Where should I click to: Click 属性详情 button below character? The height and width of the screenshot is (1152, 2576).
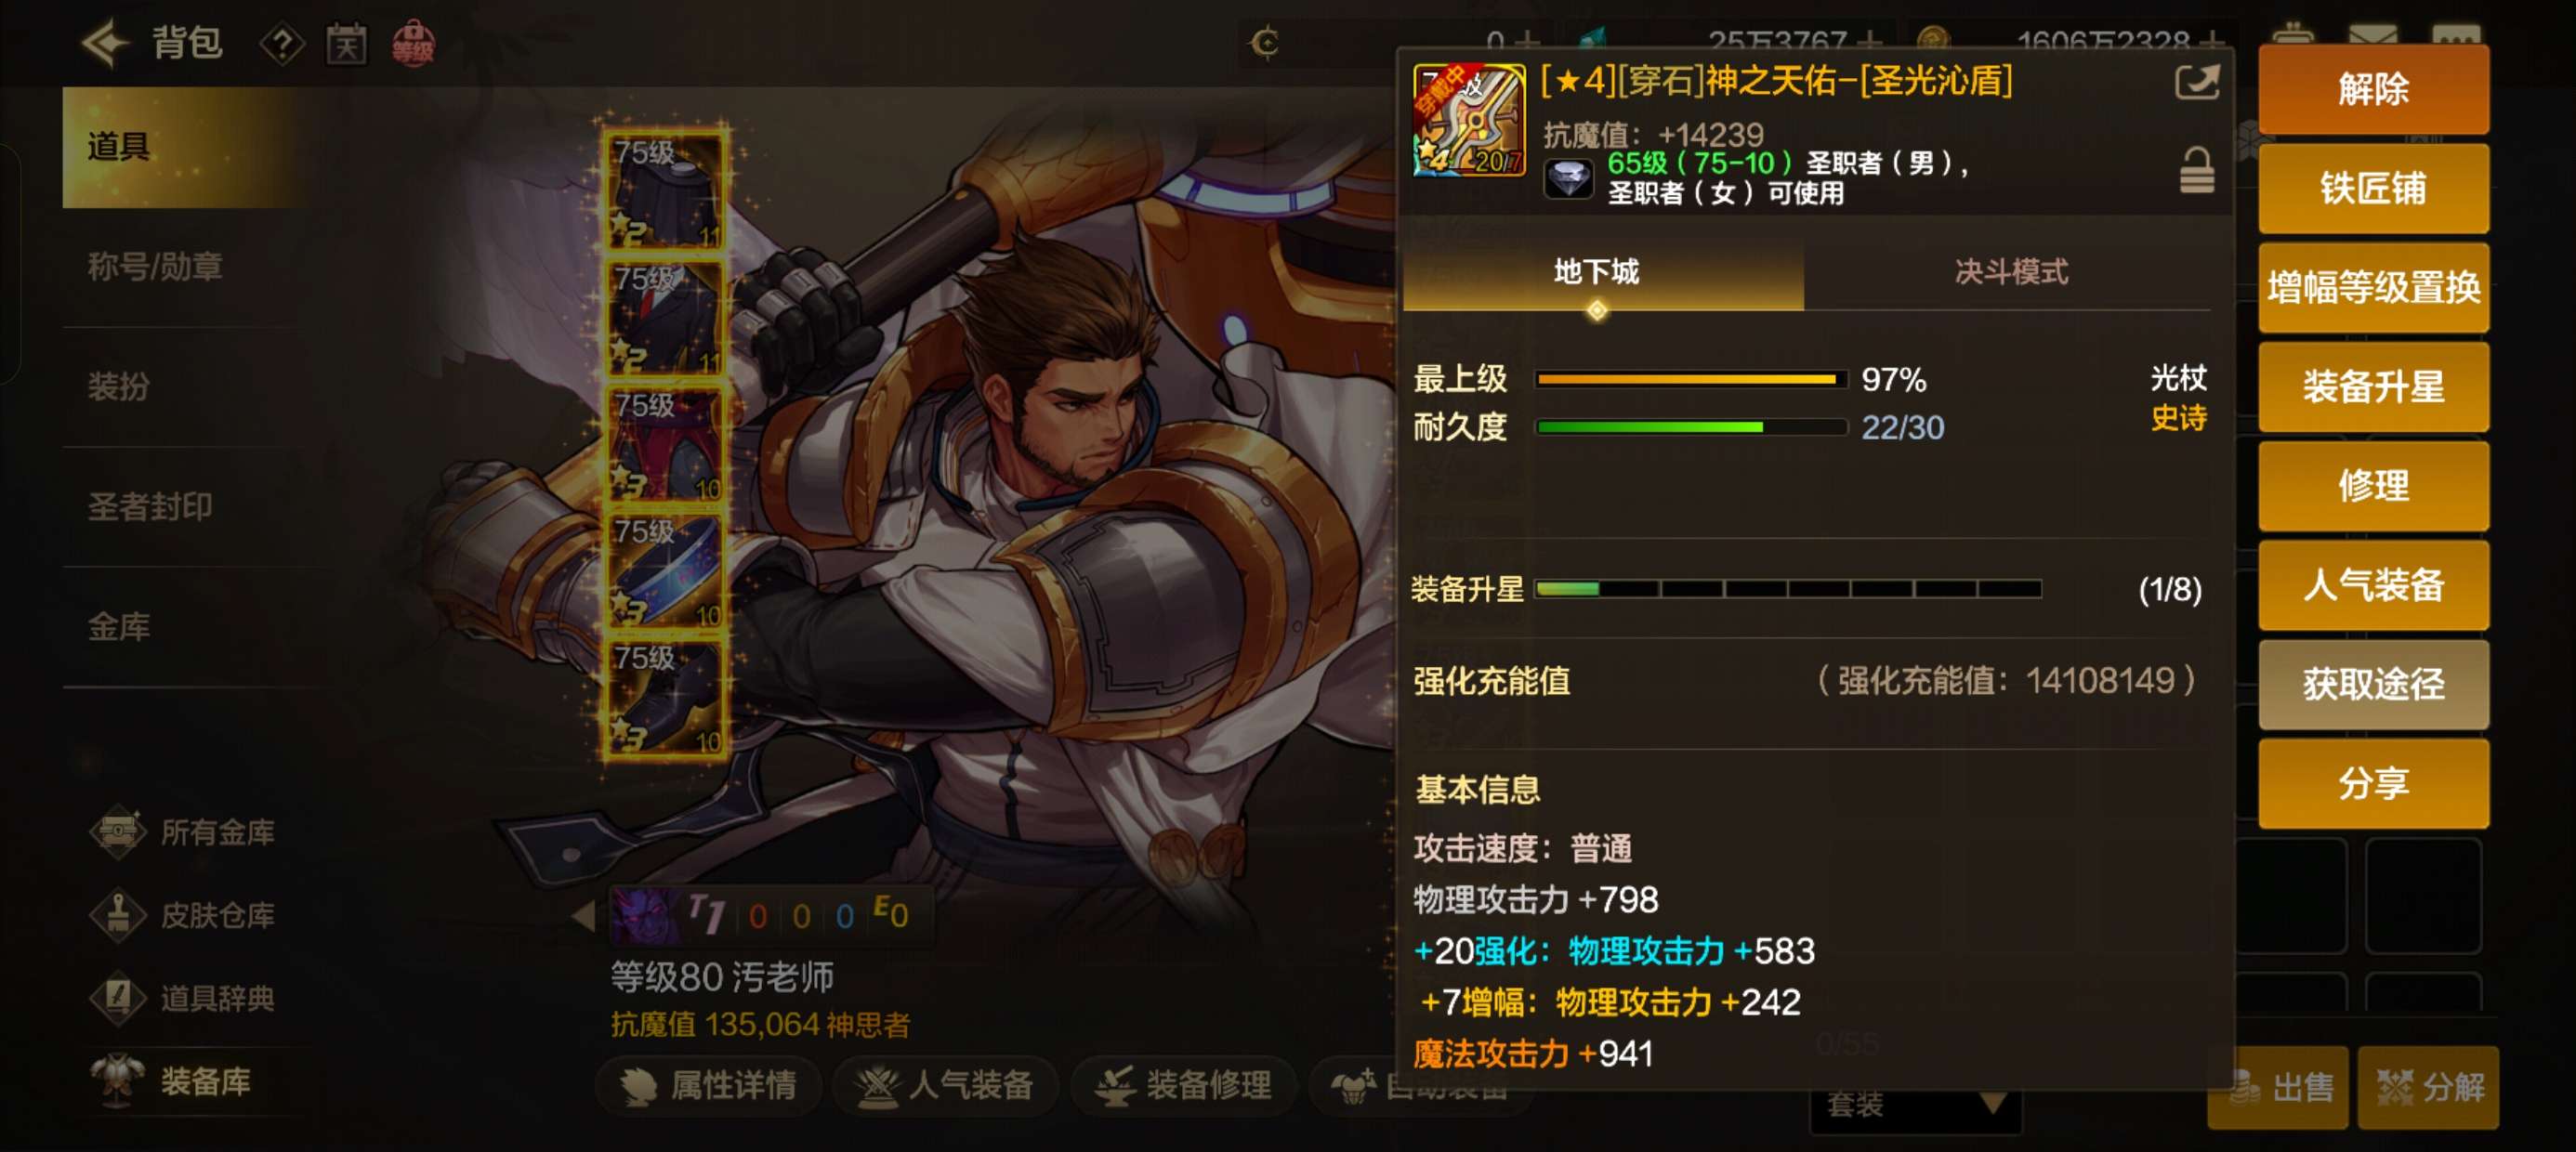click(x=708, y=1085)
